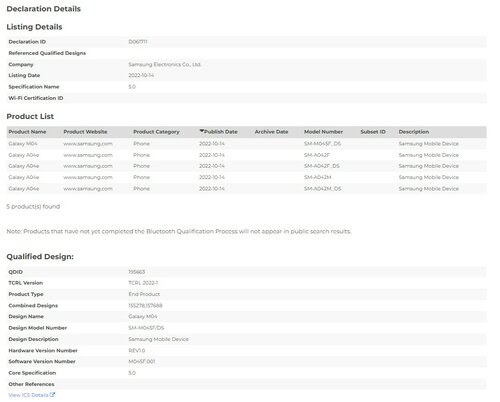Click TCRL Version value TCRL 2022-1

point(143,283)
